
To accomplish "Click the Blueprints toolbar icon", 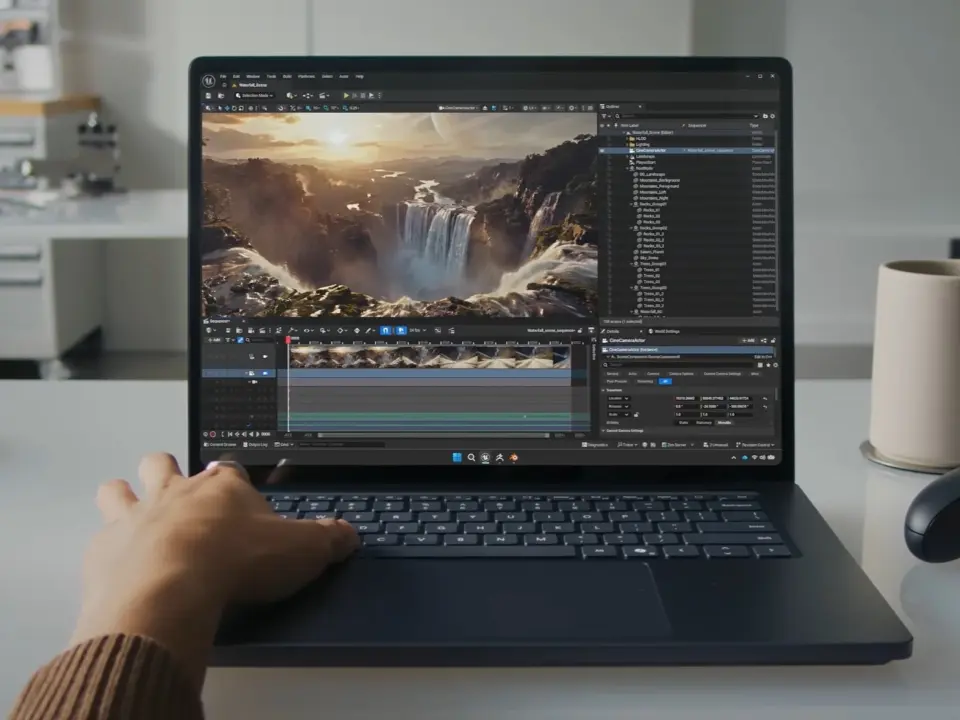I will point(308,96).
